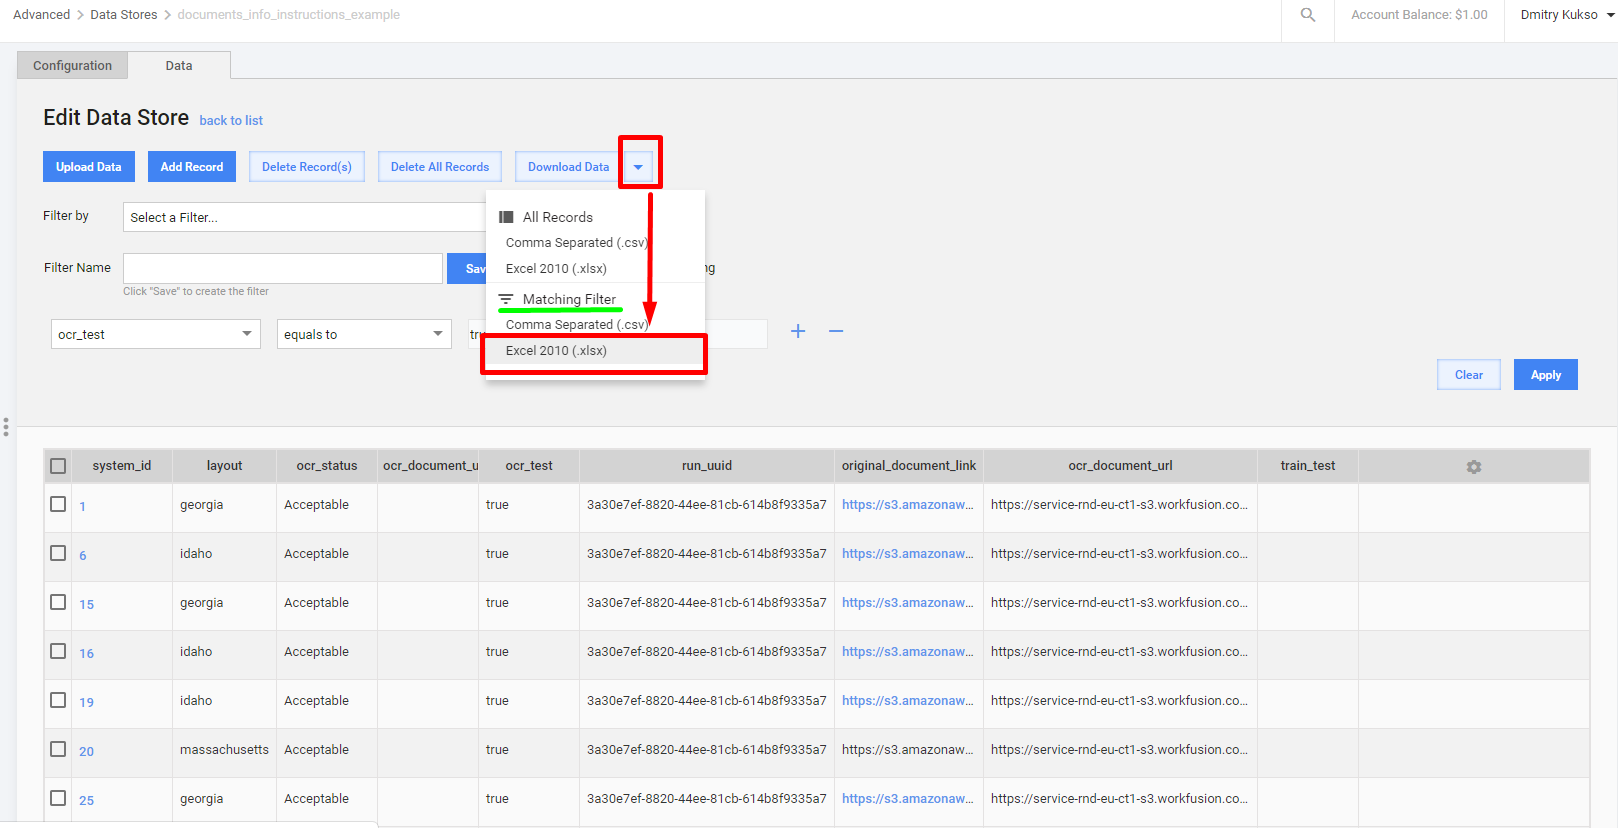This screenshot has width=1618, height=828.
Task: Choose All Records Excel 2010 (.xlsx)
Action: (x=556, y=269)
